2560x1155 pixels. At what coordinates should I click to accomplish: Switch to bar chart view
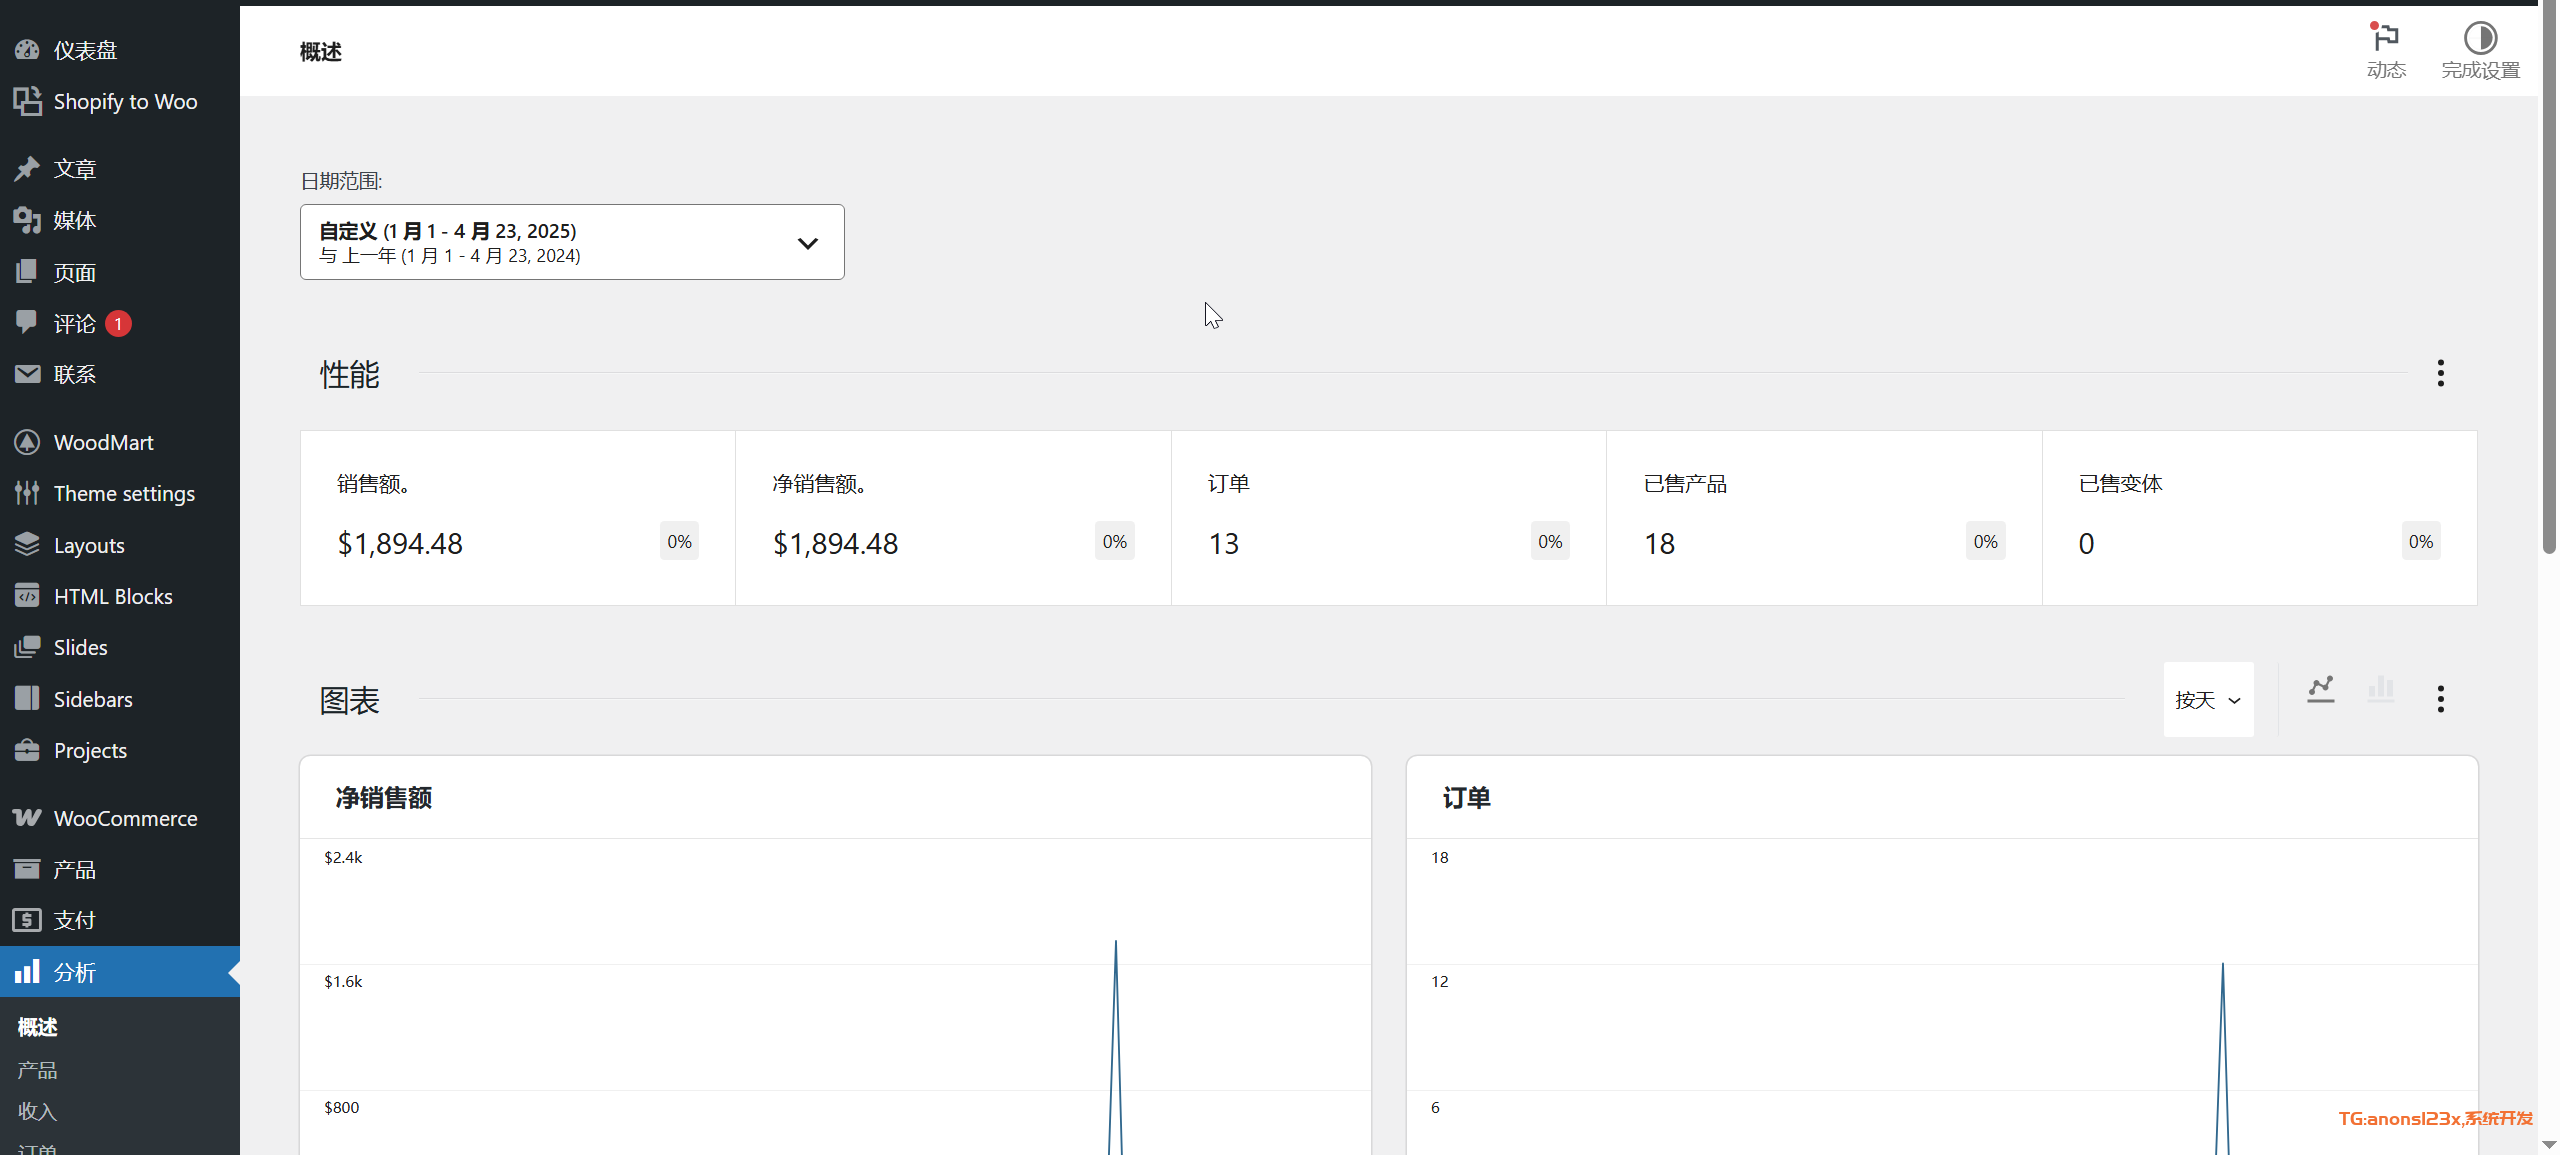coord(2381,689)
